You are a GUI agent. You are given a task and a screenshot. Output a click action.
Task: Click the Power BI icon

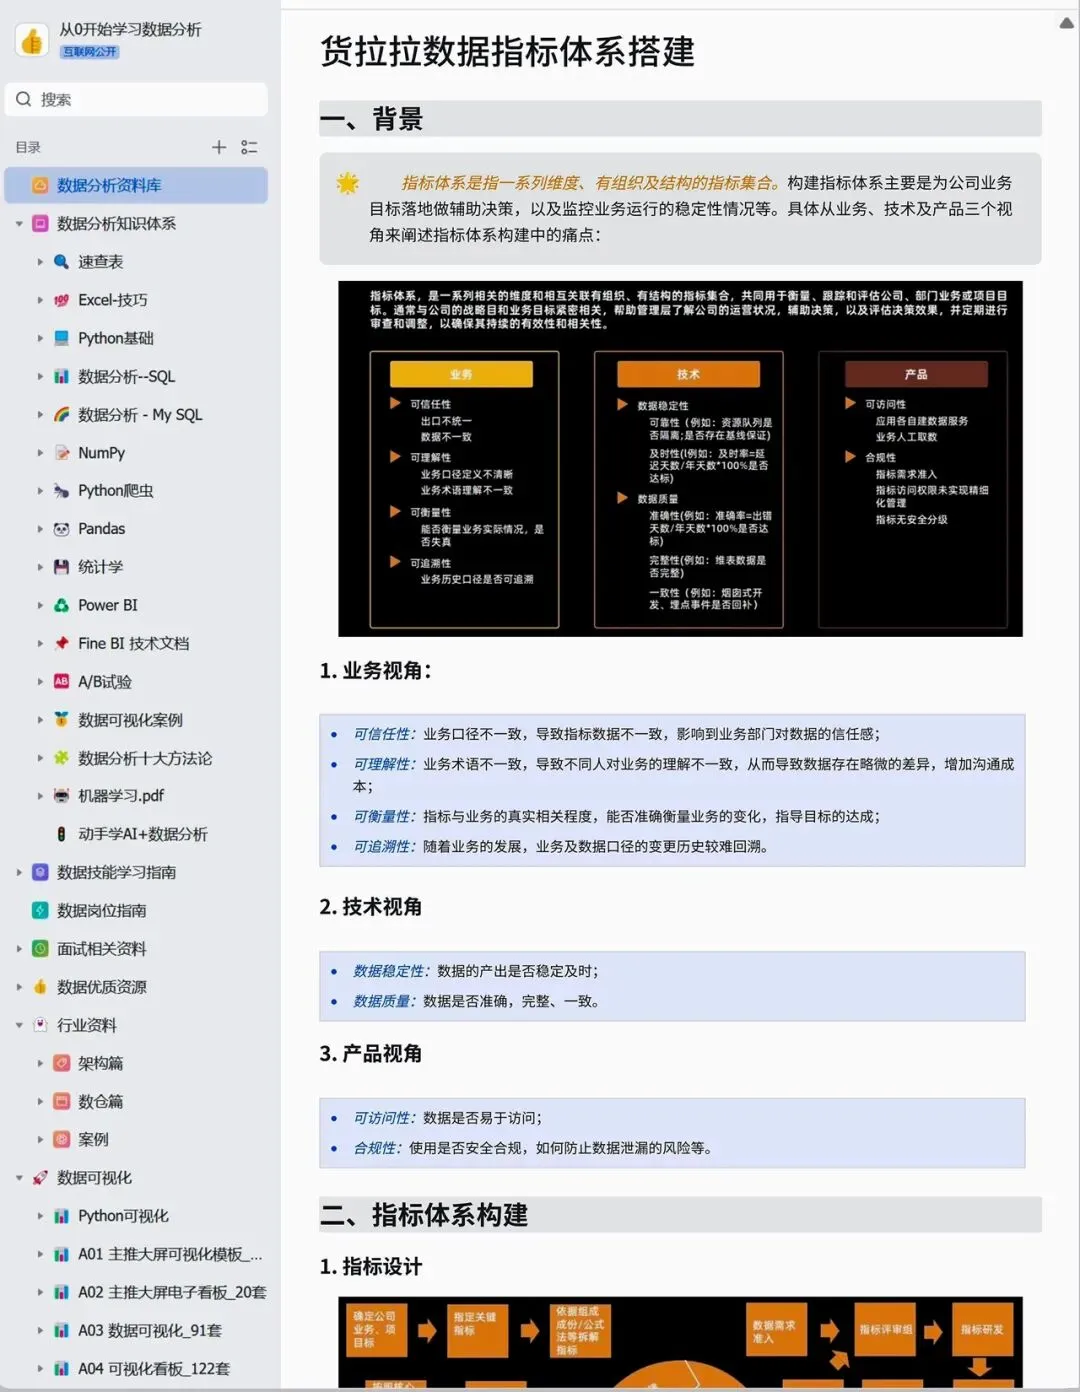[x=61, y=605]
